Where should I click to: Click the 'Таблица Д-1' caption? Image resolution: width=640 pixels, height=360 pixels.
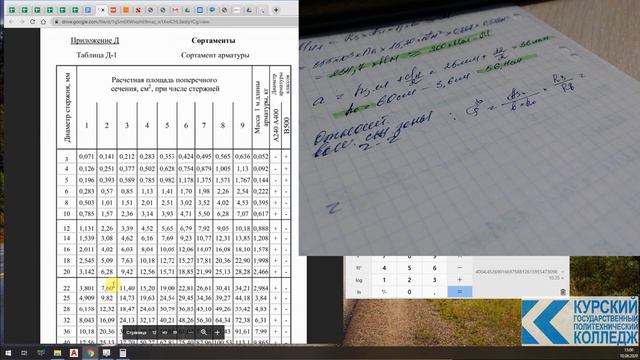(x=97, y=55)
